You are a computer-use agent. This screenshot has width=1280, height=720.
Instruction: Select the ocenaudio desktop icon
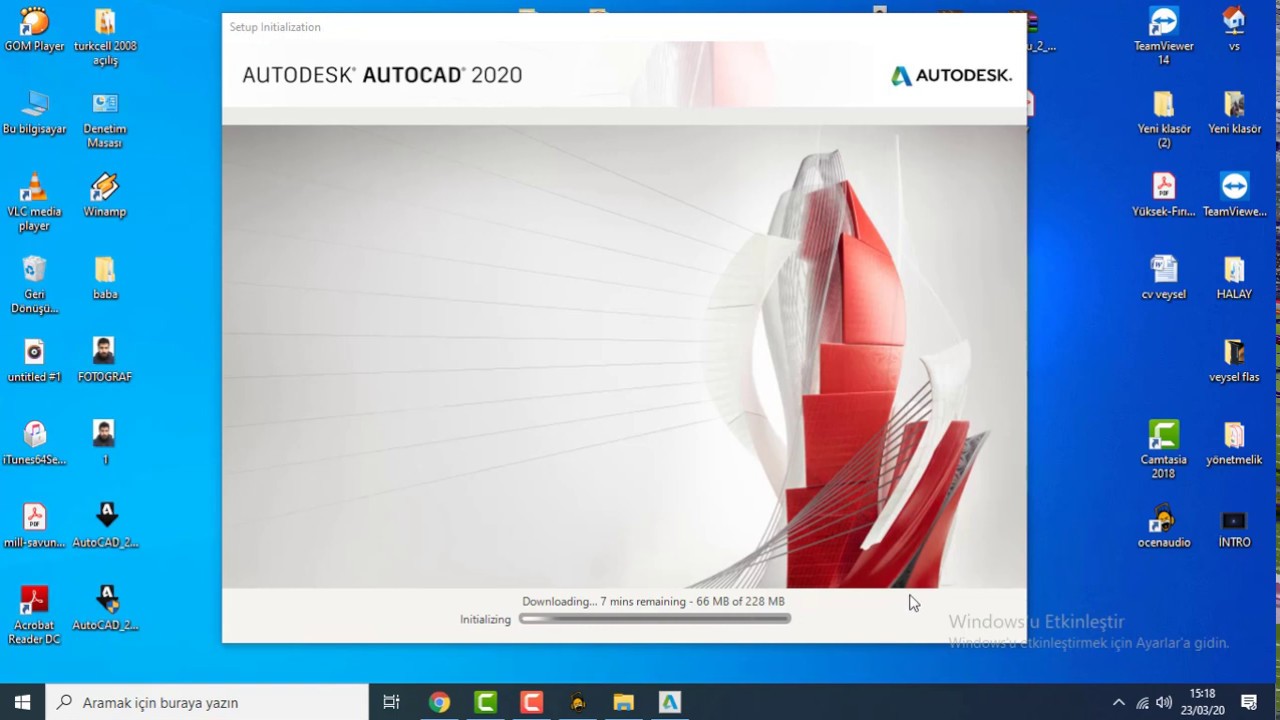click(1164, 527)
